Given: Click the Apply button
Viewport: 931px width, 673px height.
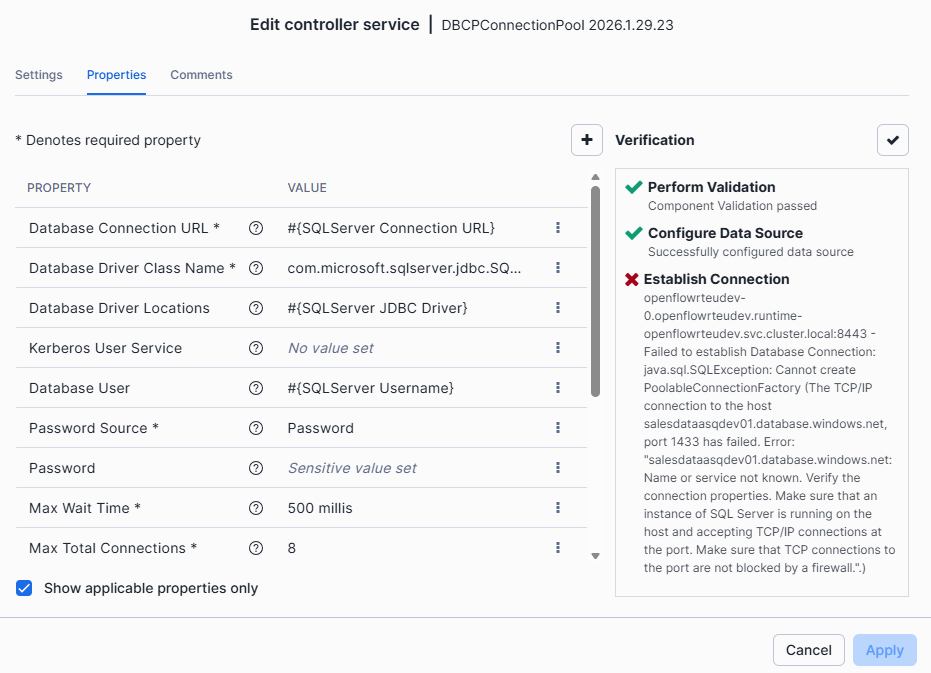Looking at the screenshot, I should [884, 650].
